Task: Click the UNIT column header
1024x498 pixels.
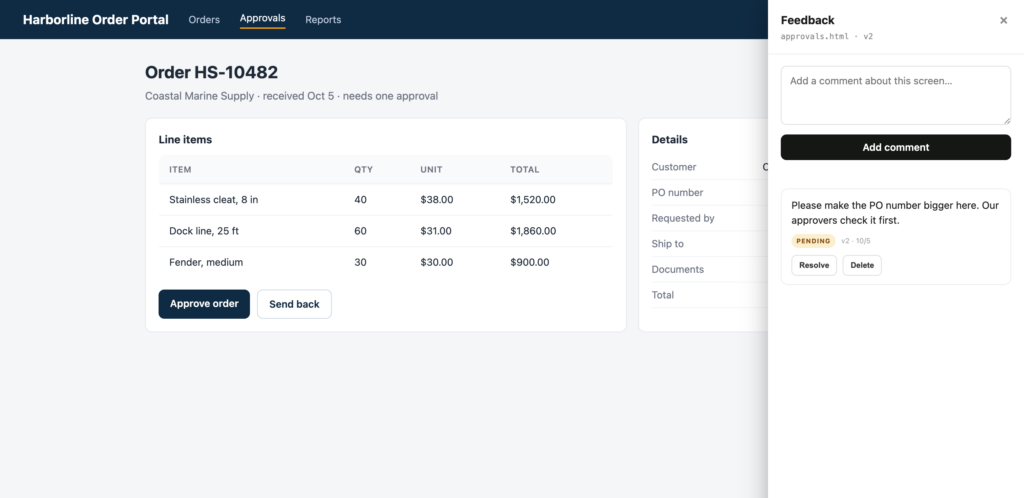Action: [x=431, y=170]
